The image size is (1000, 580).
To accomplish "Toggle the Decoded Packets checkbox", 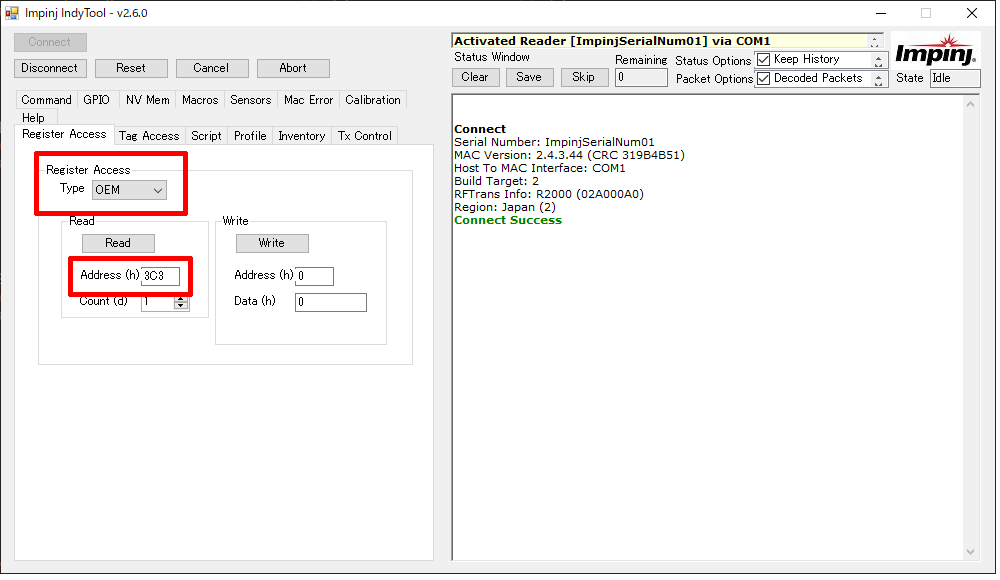I will [x=763, y=79].
